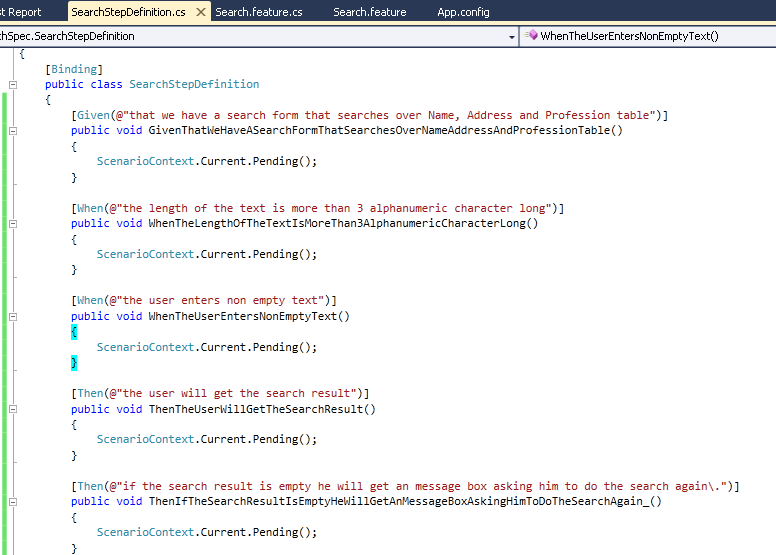776x555 pixels.
Task: Click inside the Given step string
Action: tap(386, 115)
